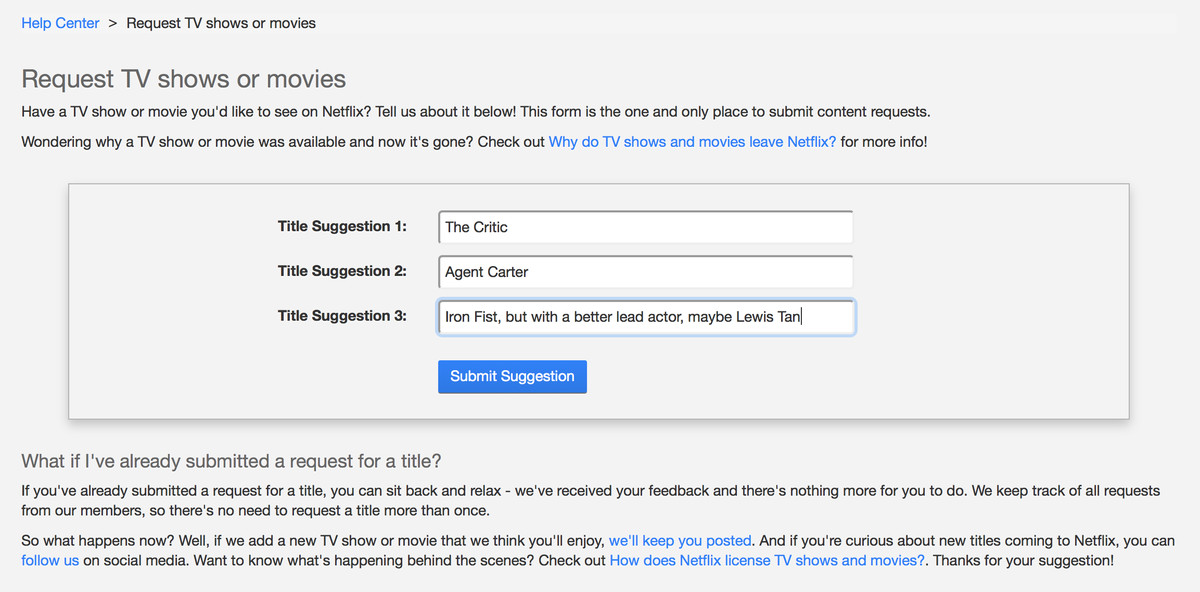The height and width of the screenshot is (592, 1200).
Task: Follow the 'follow us' social media link
Action: click(50, 560)
